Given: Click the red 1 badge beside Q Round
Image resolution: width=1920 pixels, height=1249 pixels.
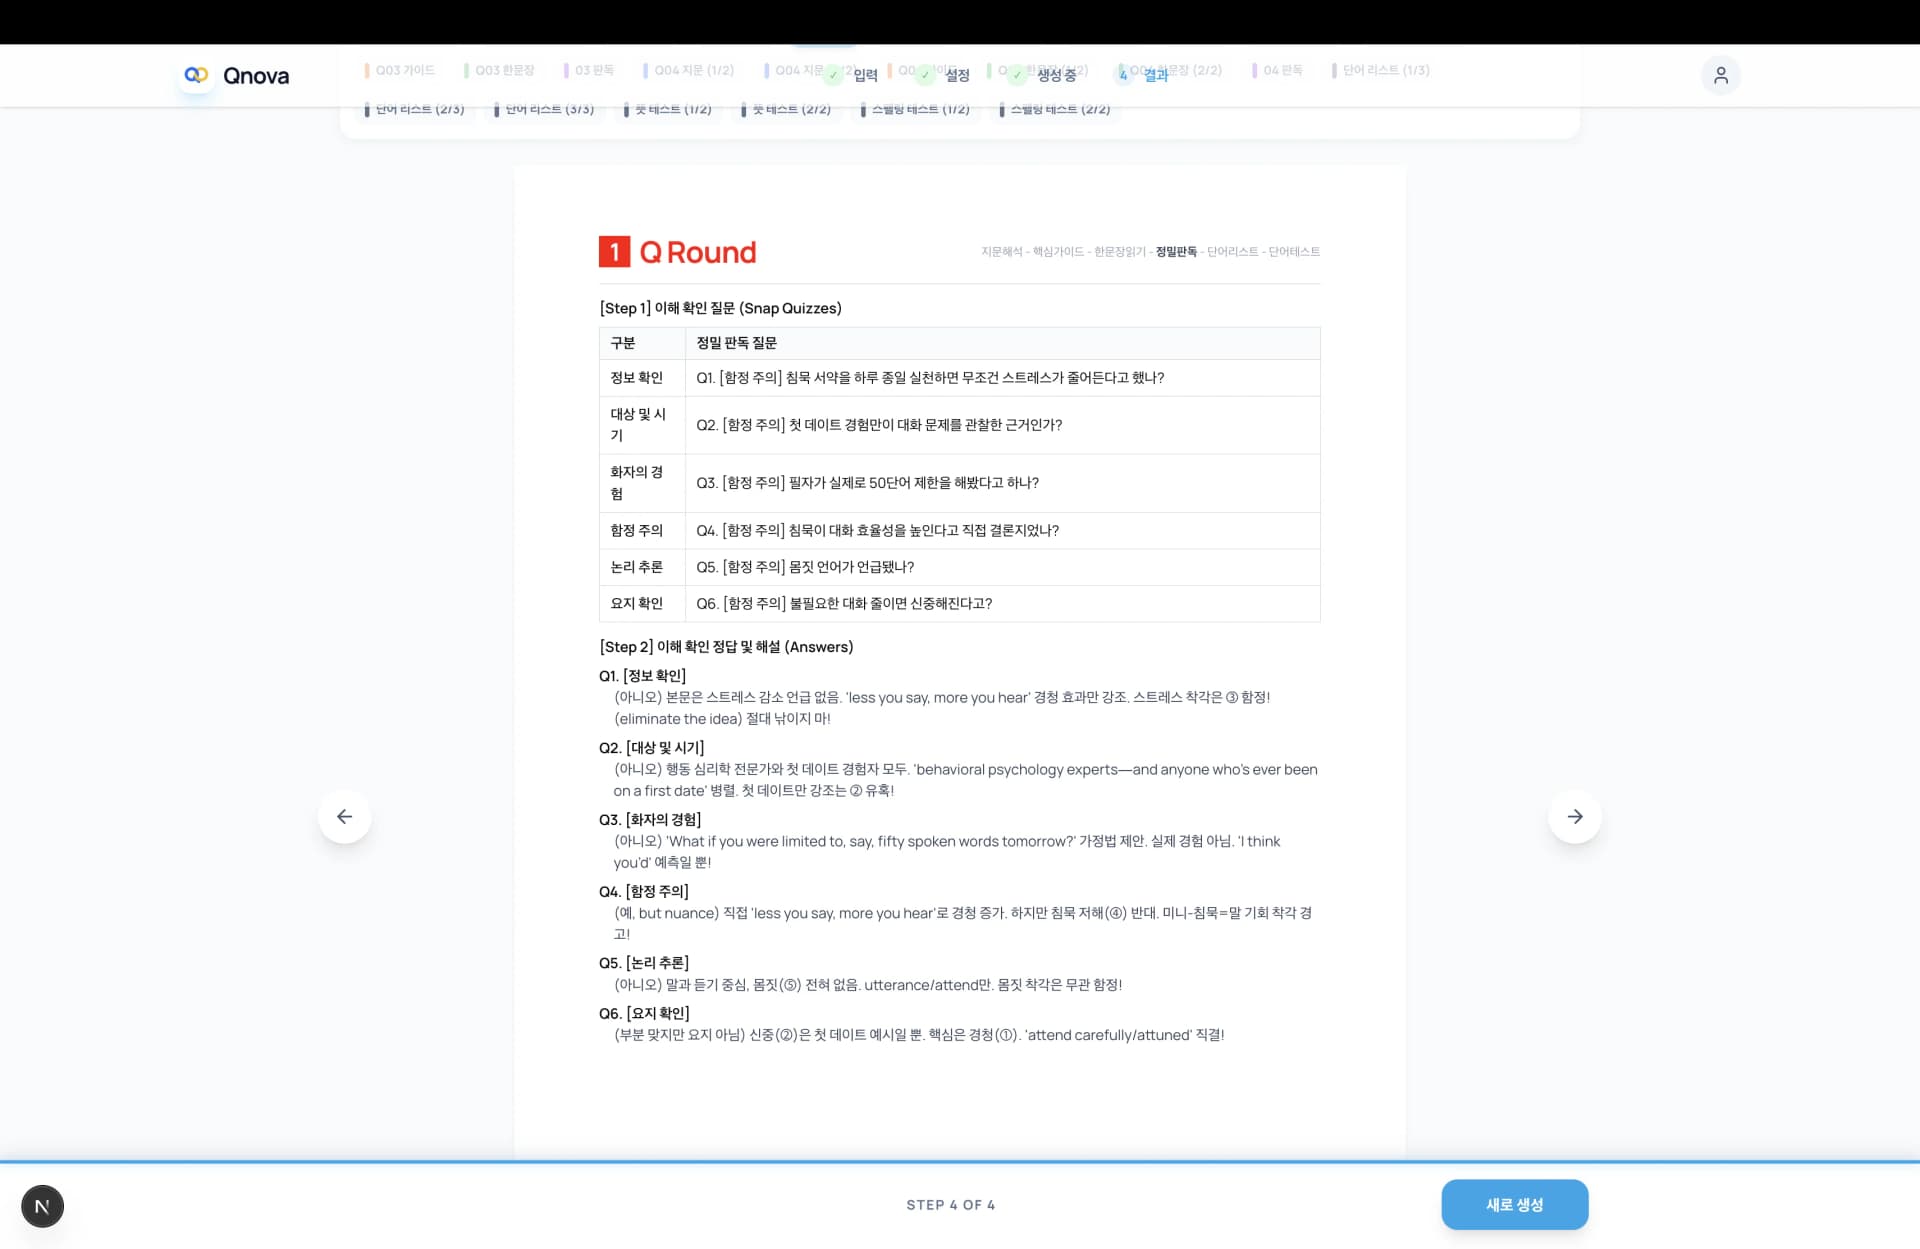Looking at the screenshot, I should coord(614,251).
